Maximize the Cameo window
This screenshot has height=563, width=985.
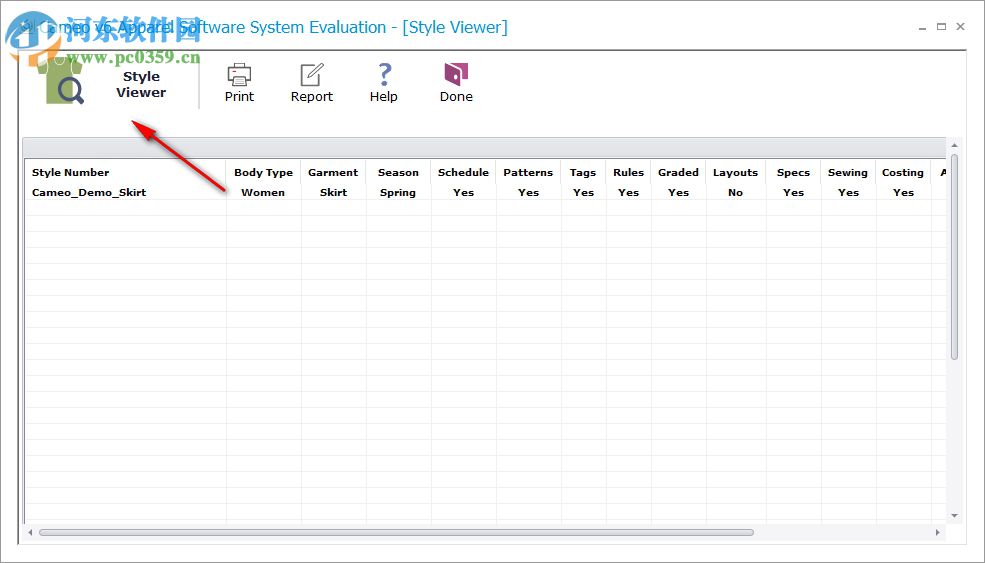point(941,27)
